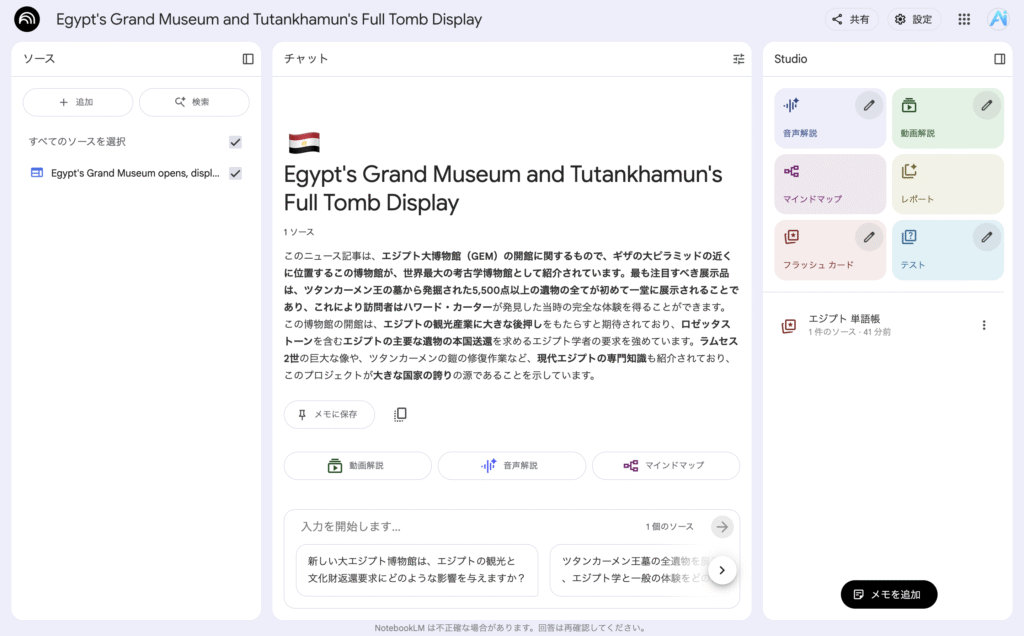
Task: Click the NotebookLM logo icon
Action: click(x=27, y=19)
